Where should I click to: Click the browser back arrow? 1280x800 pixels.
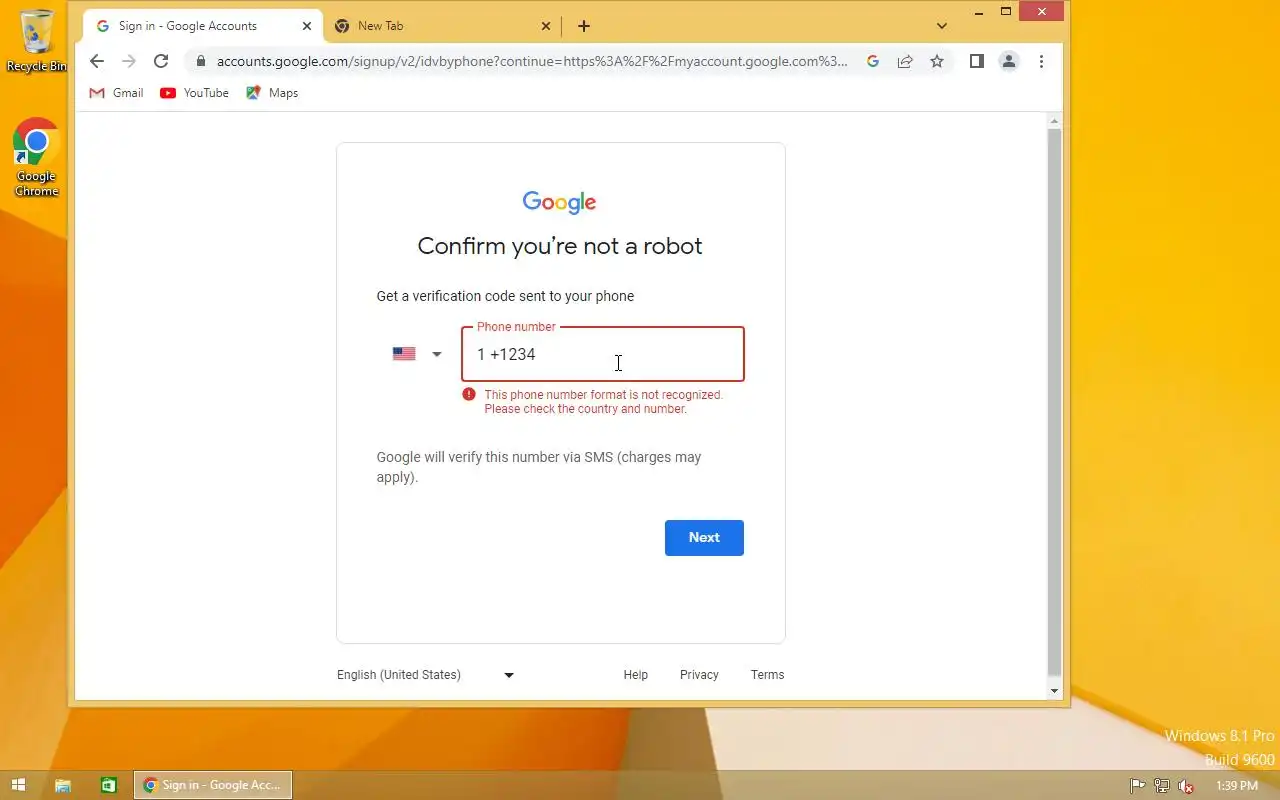(96, 61)
